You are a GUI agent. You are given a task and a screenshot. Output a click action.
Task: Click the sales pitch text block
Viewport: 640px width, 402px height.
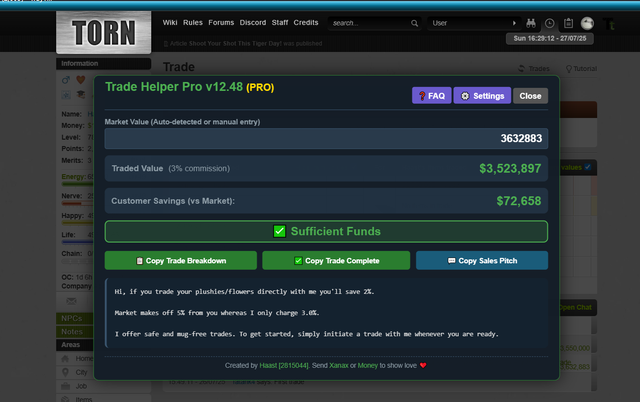click(326, 313)
